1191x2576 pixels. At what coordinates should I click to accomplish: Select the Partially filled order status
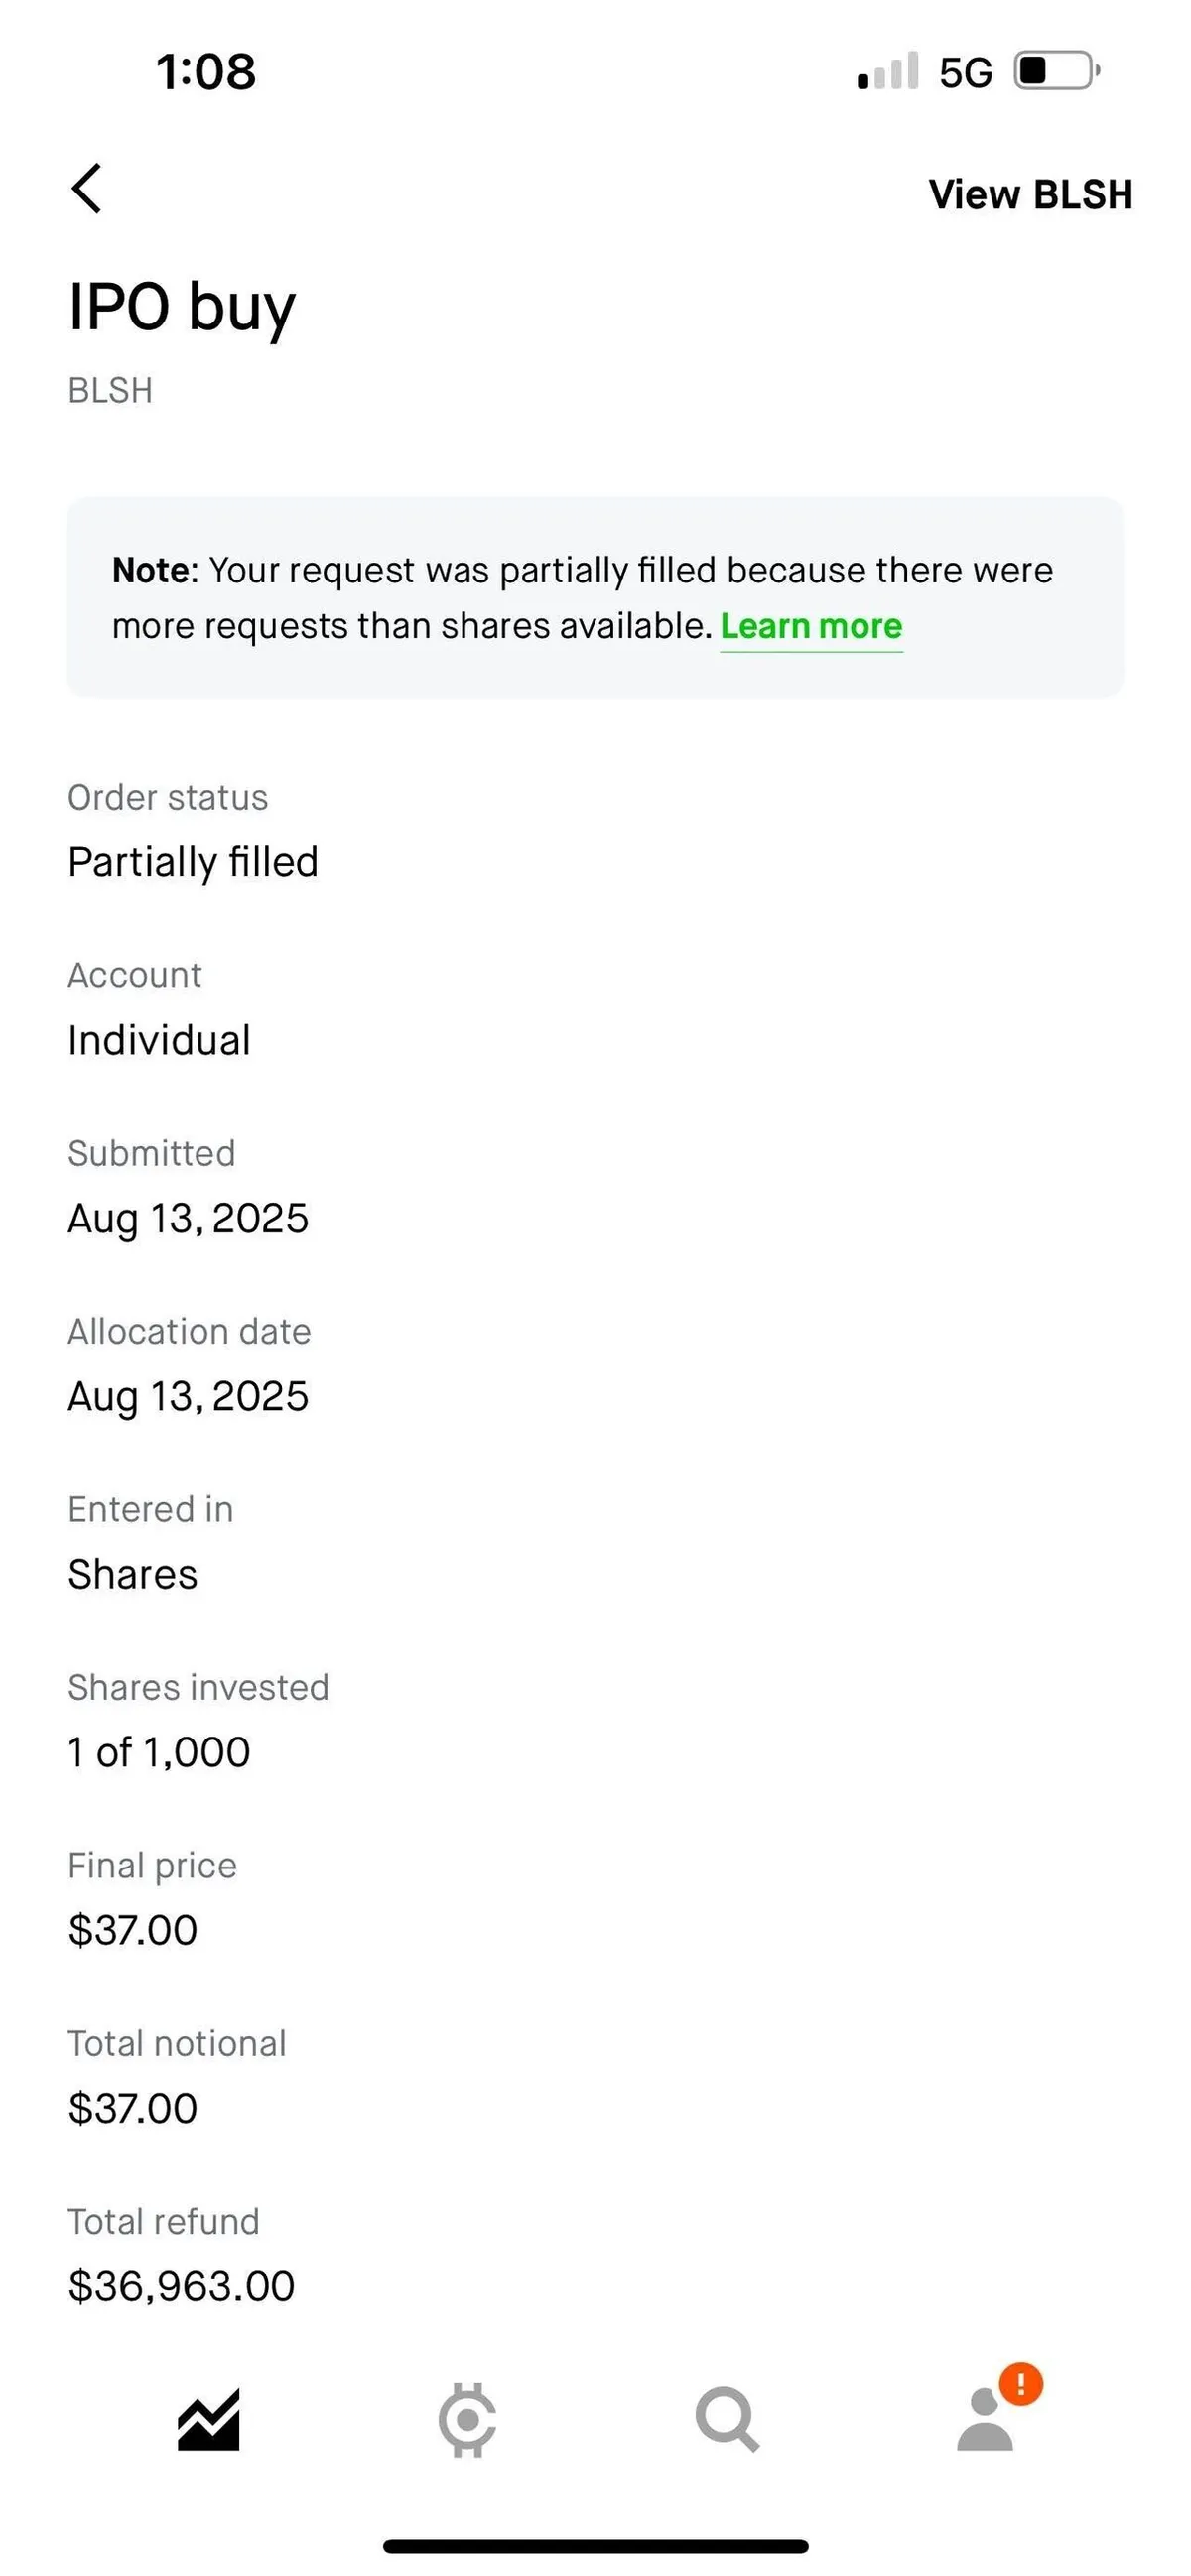[193, 862]
